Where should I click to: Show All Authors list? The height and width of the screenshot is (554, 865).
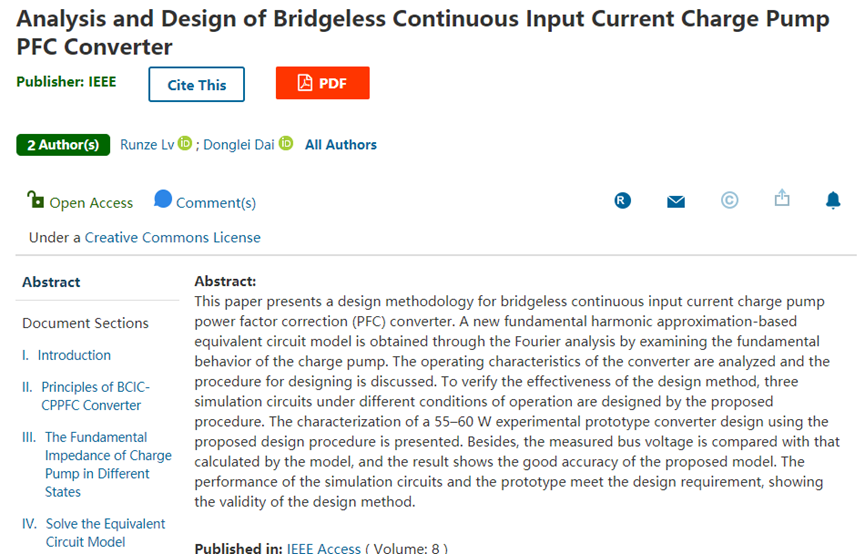pyautogui.click(x=341, y=145)
